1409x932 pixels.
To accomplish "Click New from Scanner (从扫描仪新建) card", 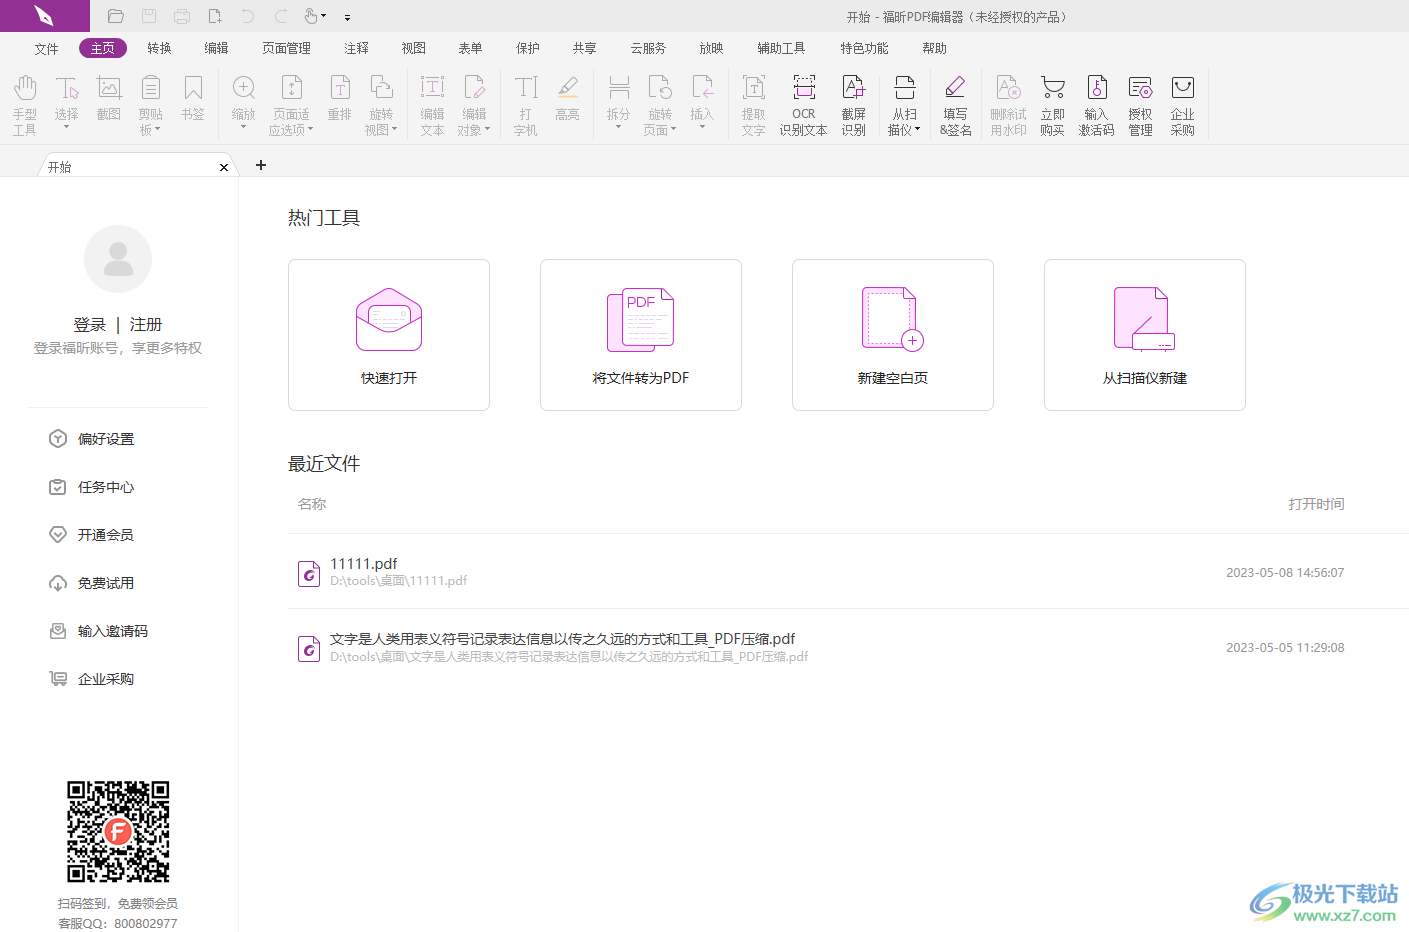I will [1145, 335].
